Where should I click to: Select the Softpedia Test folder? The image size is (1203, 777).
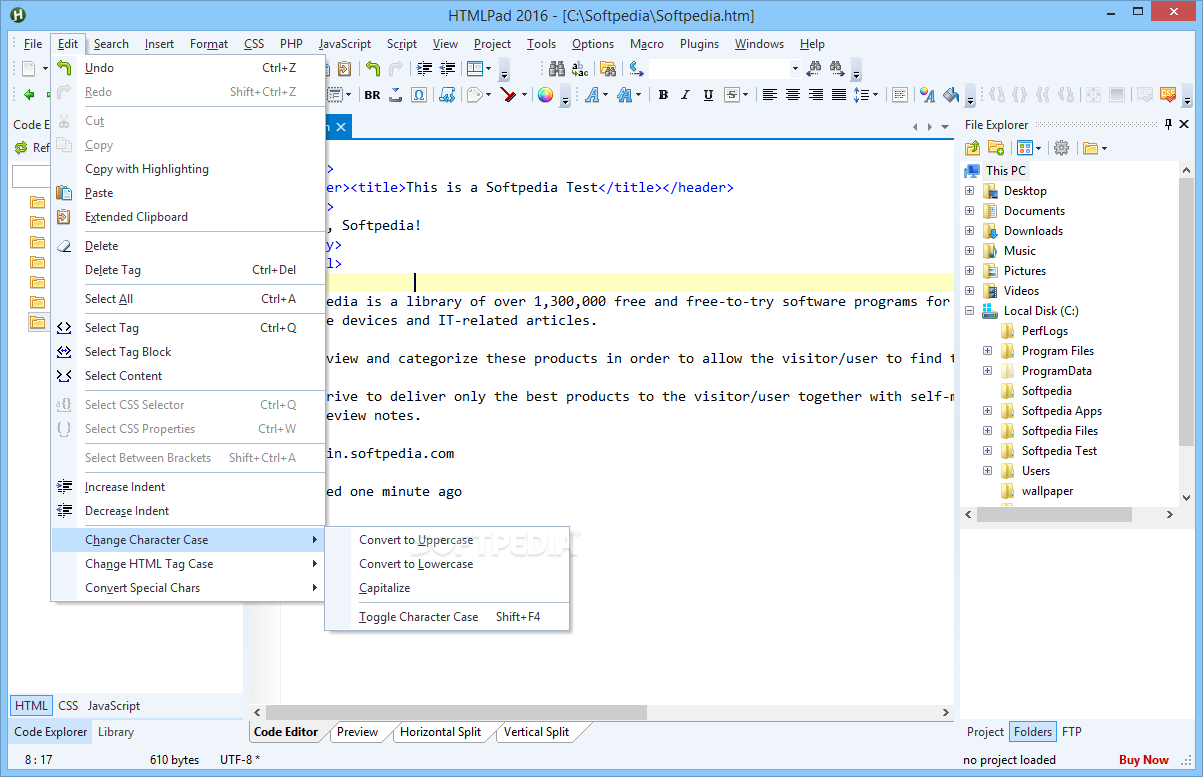click(1059, 451)
